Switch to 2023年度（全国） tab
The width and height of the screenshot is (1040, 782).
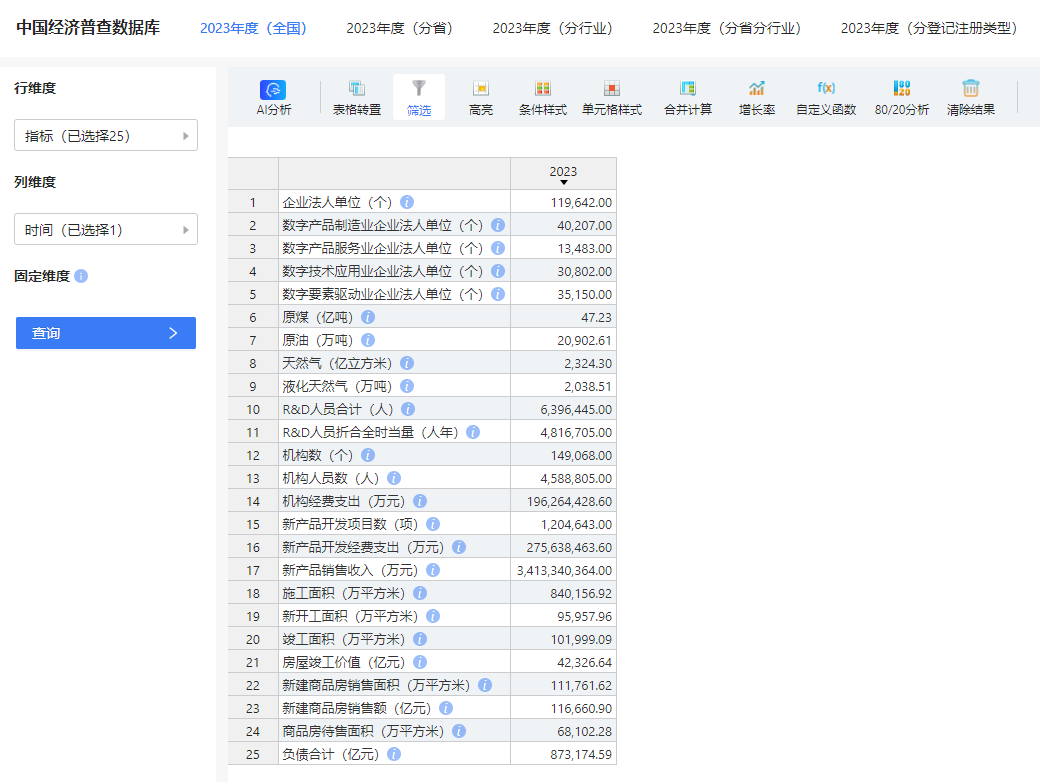tap(253, 28)
